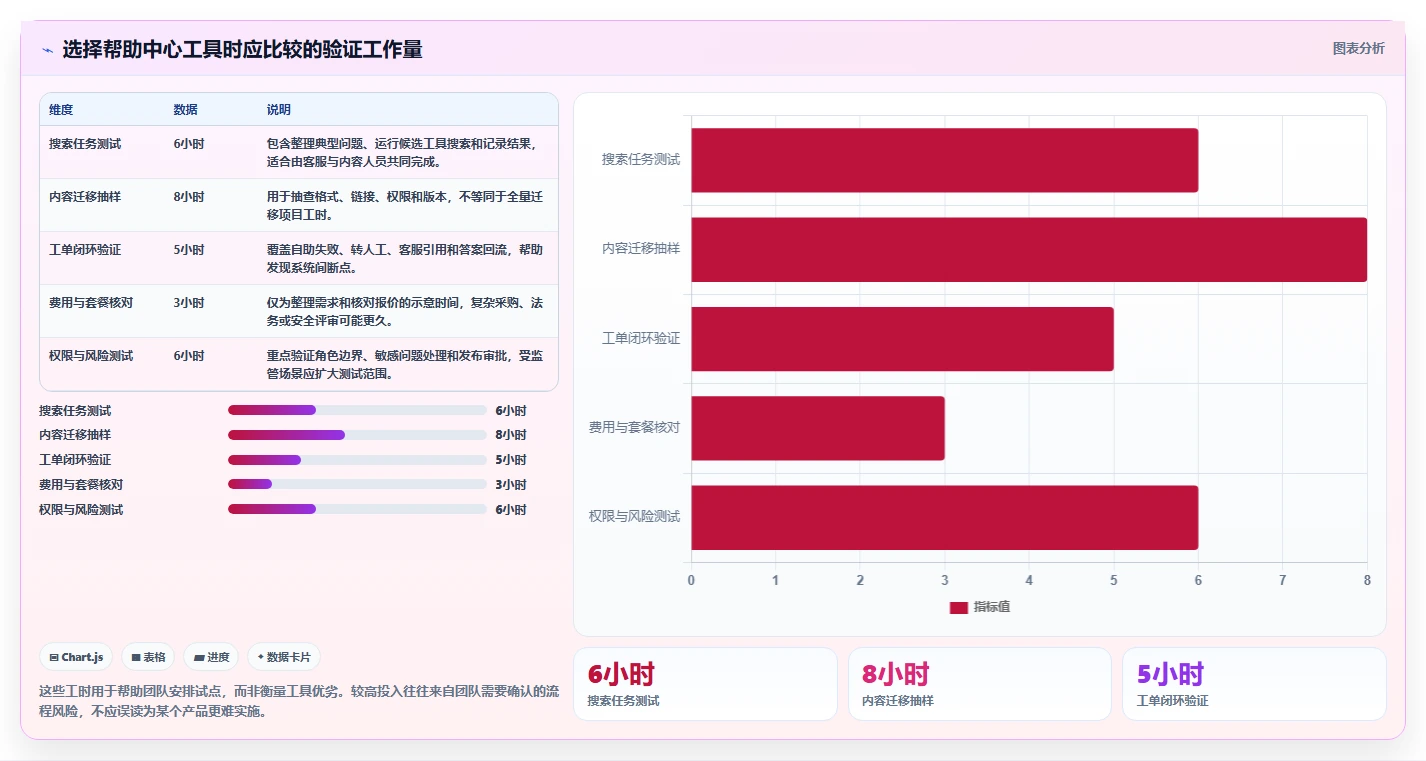1426x761 pixels.
Task: Click the 搜索任务测试 bar in the chart
Action: [x=944, y=160]
